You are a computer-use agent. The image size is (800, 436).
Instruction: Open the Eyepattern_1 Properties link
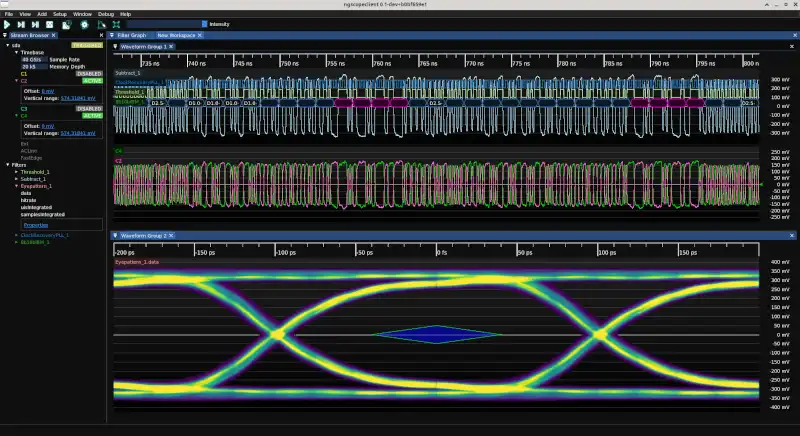pyautogui.click(x=36, y=225)
